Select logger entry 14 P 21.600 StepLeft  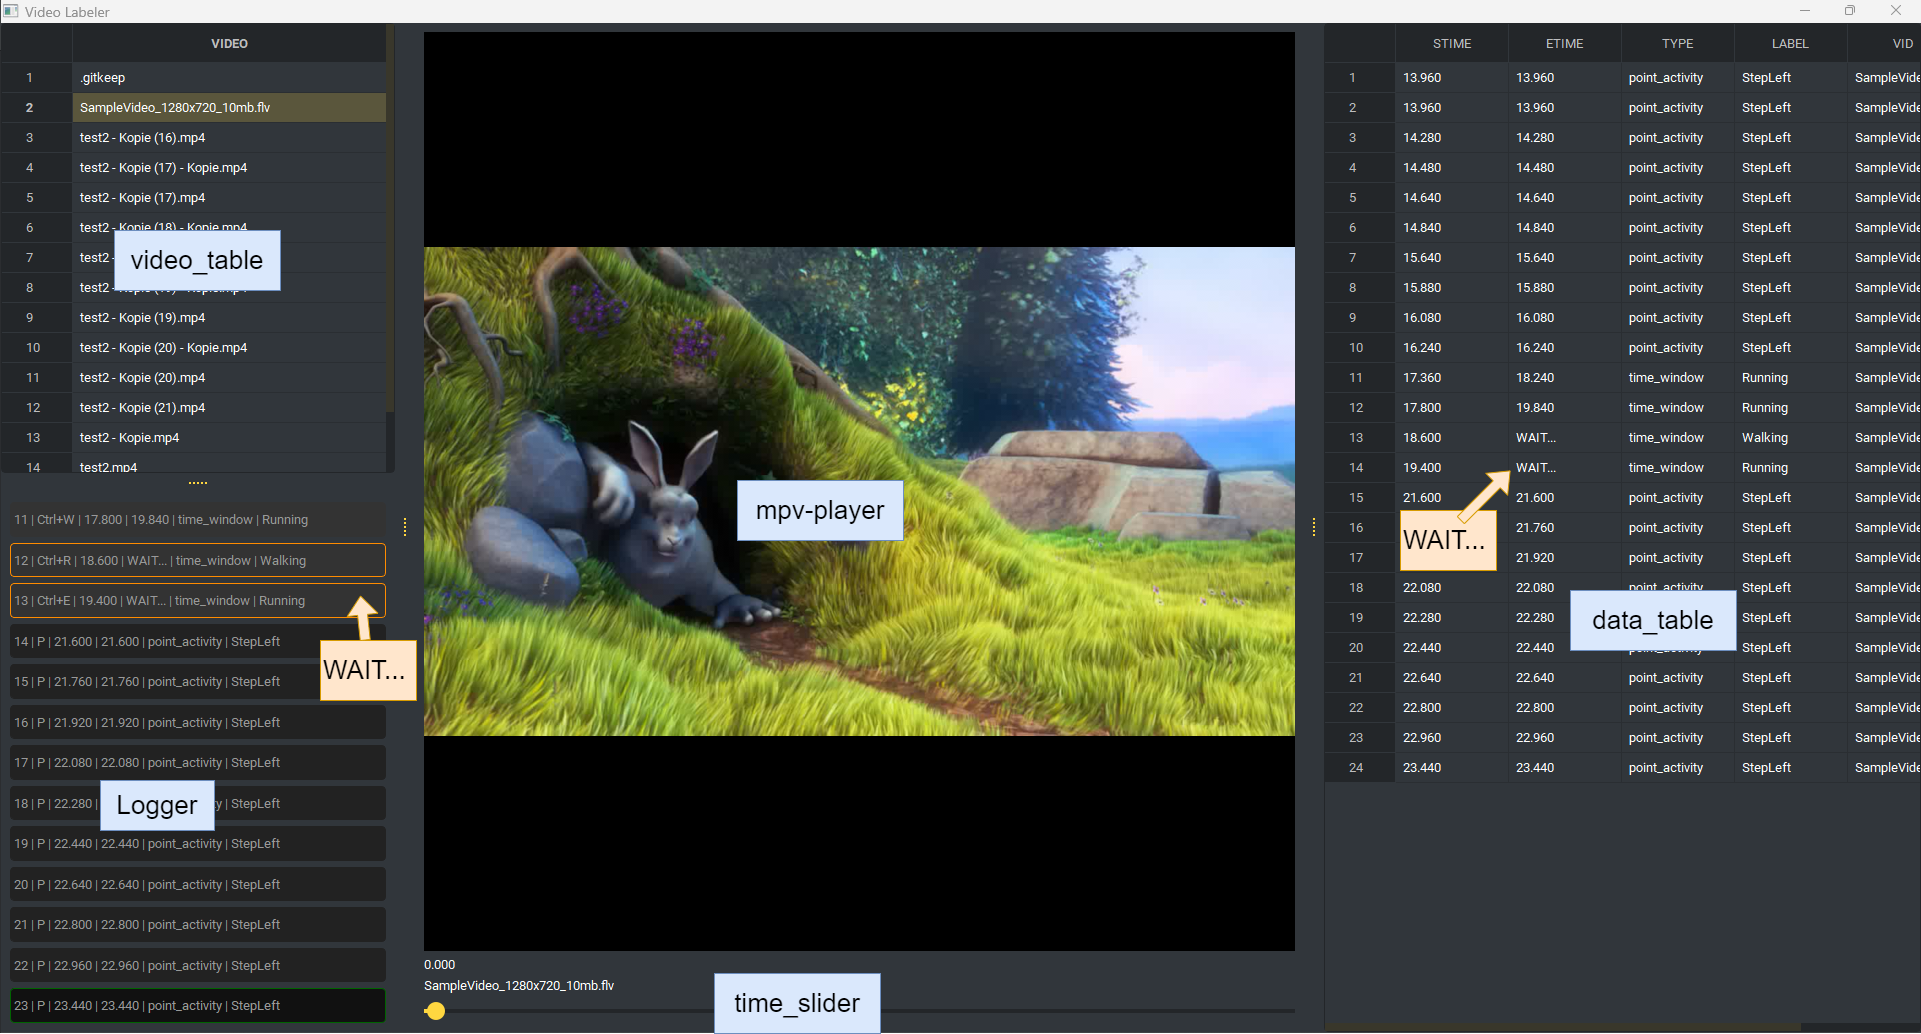(x=198, y=642)
